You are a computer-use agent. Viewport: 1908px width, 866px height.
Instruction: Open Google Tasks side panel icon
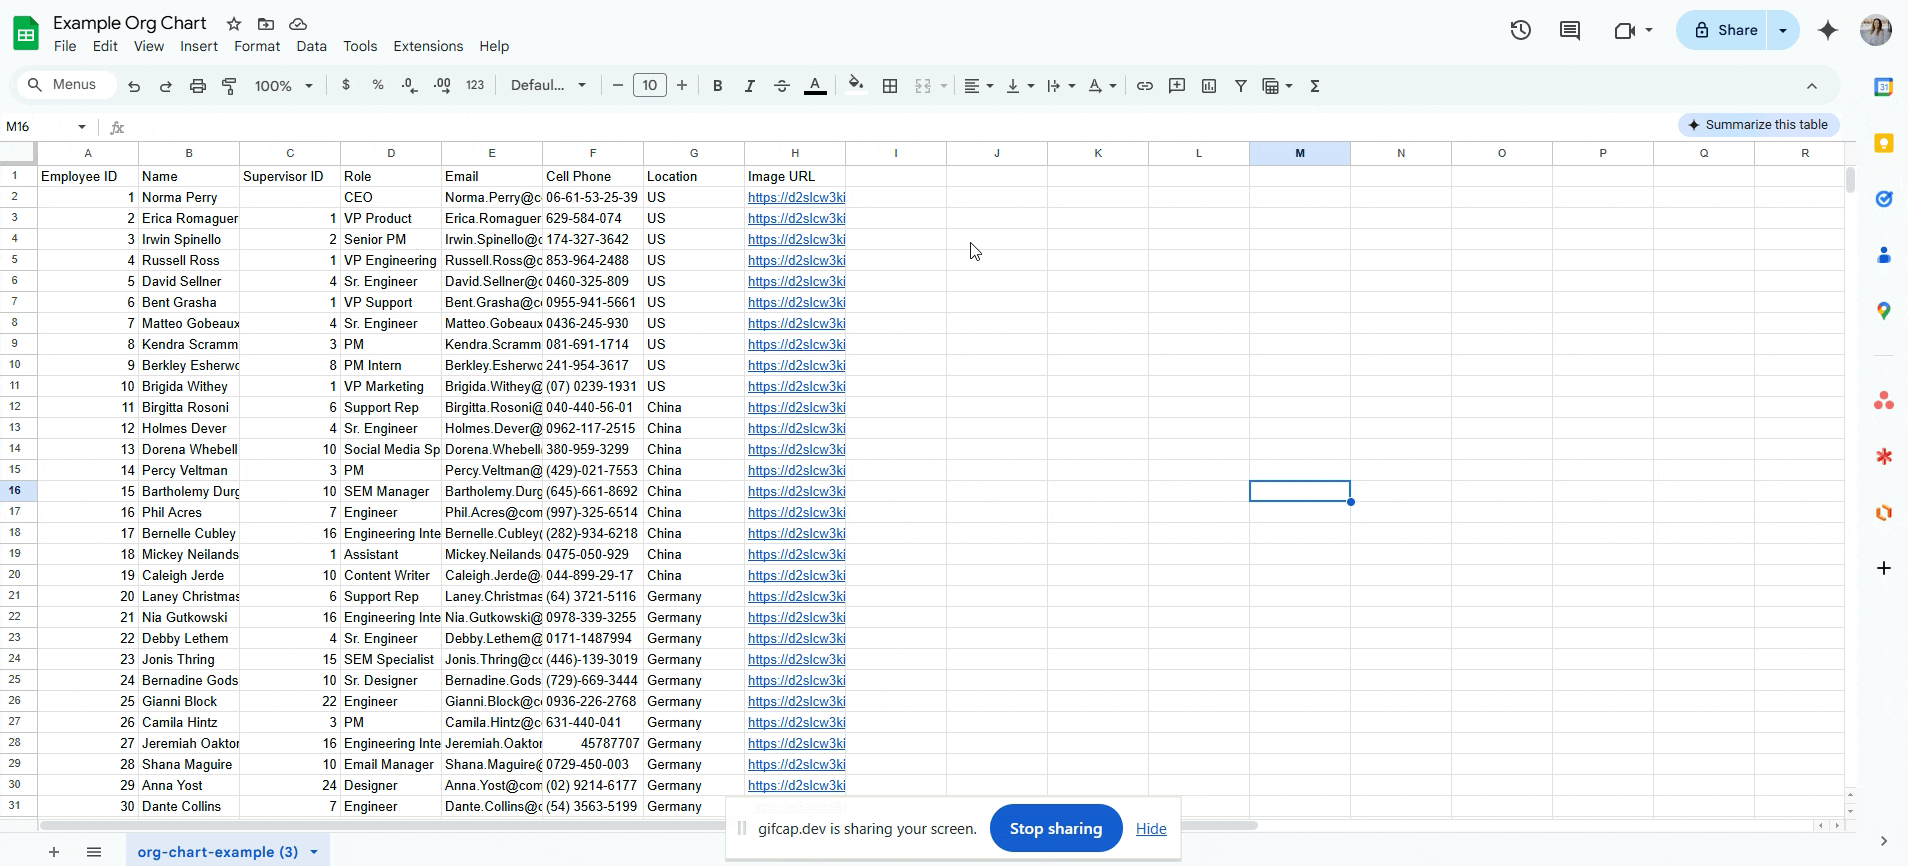coord(1884,199)
